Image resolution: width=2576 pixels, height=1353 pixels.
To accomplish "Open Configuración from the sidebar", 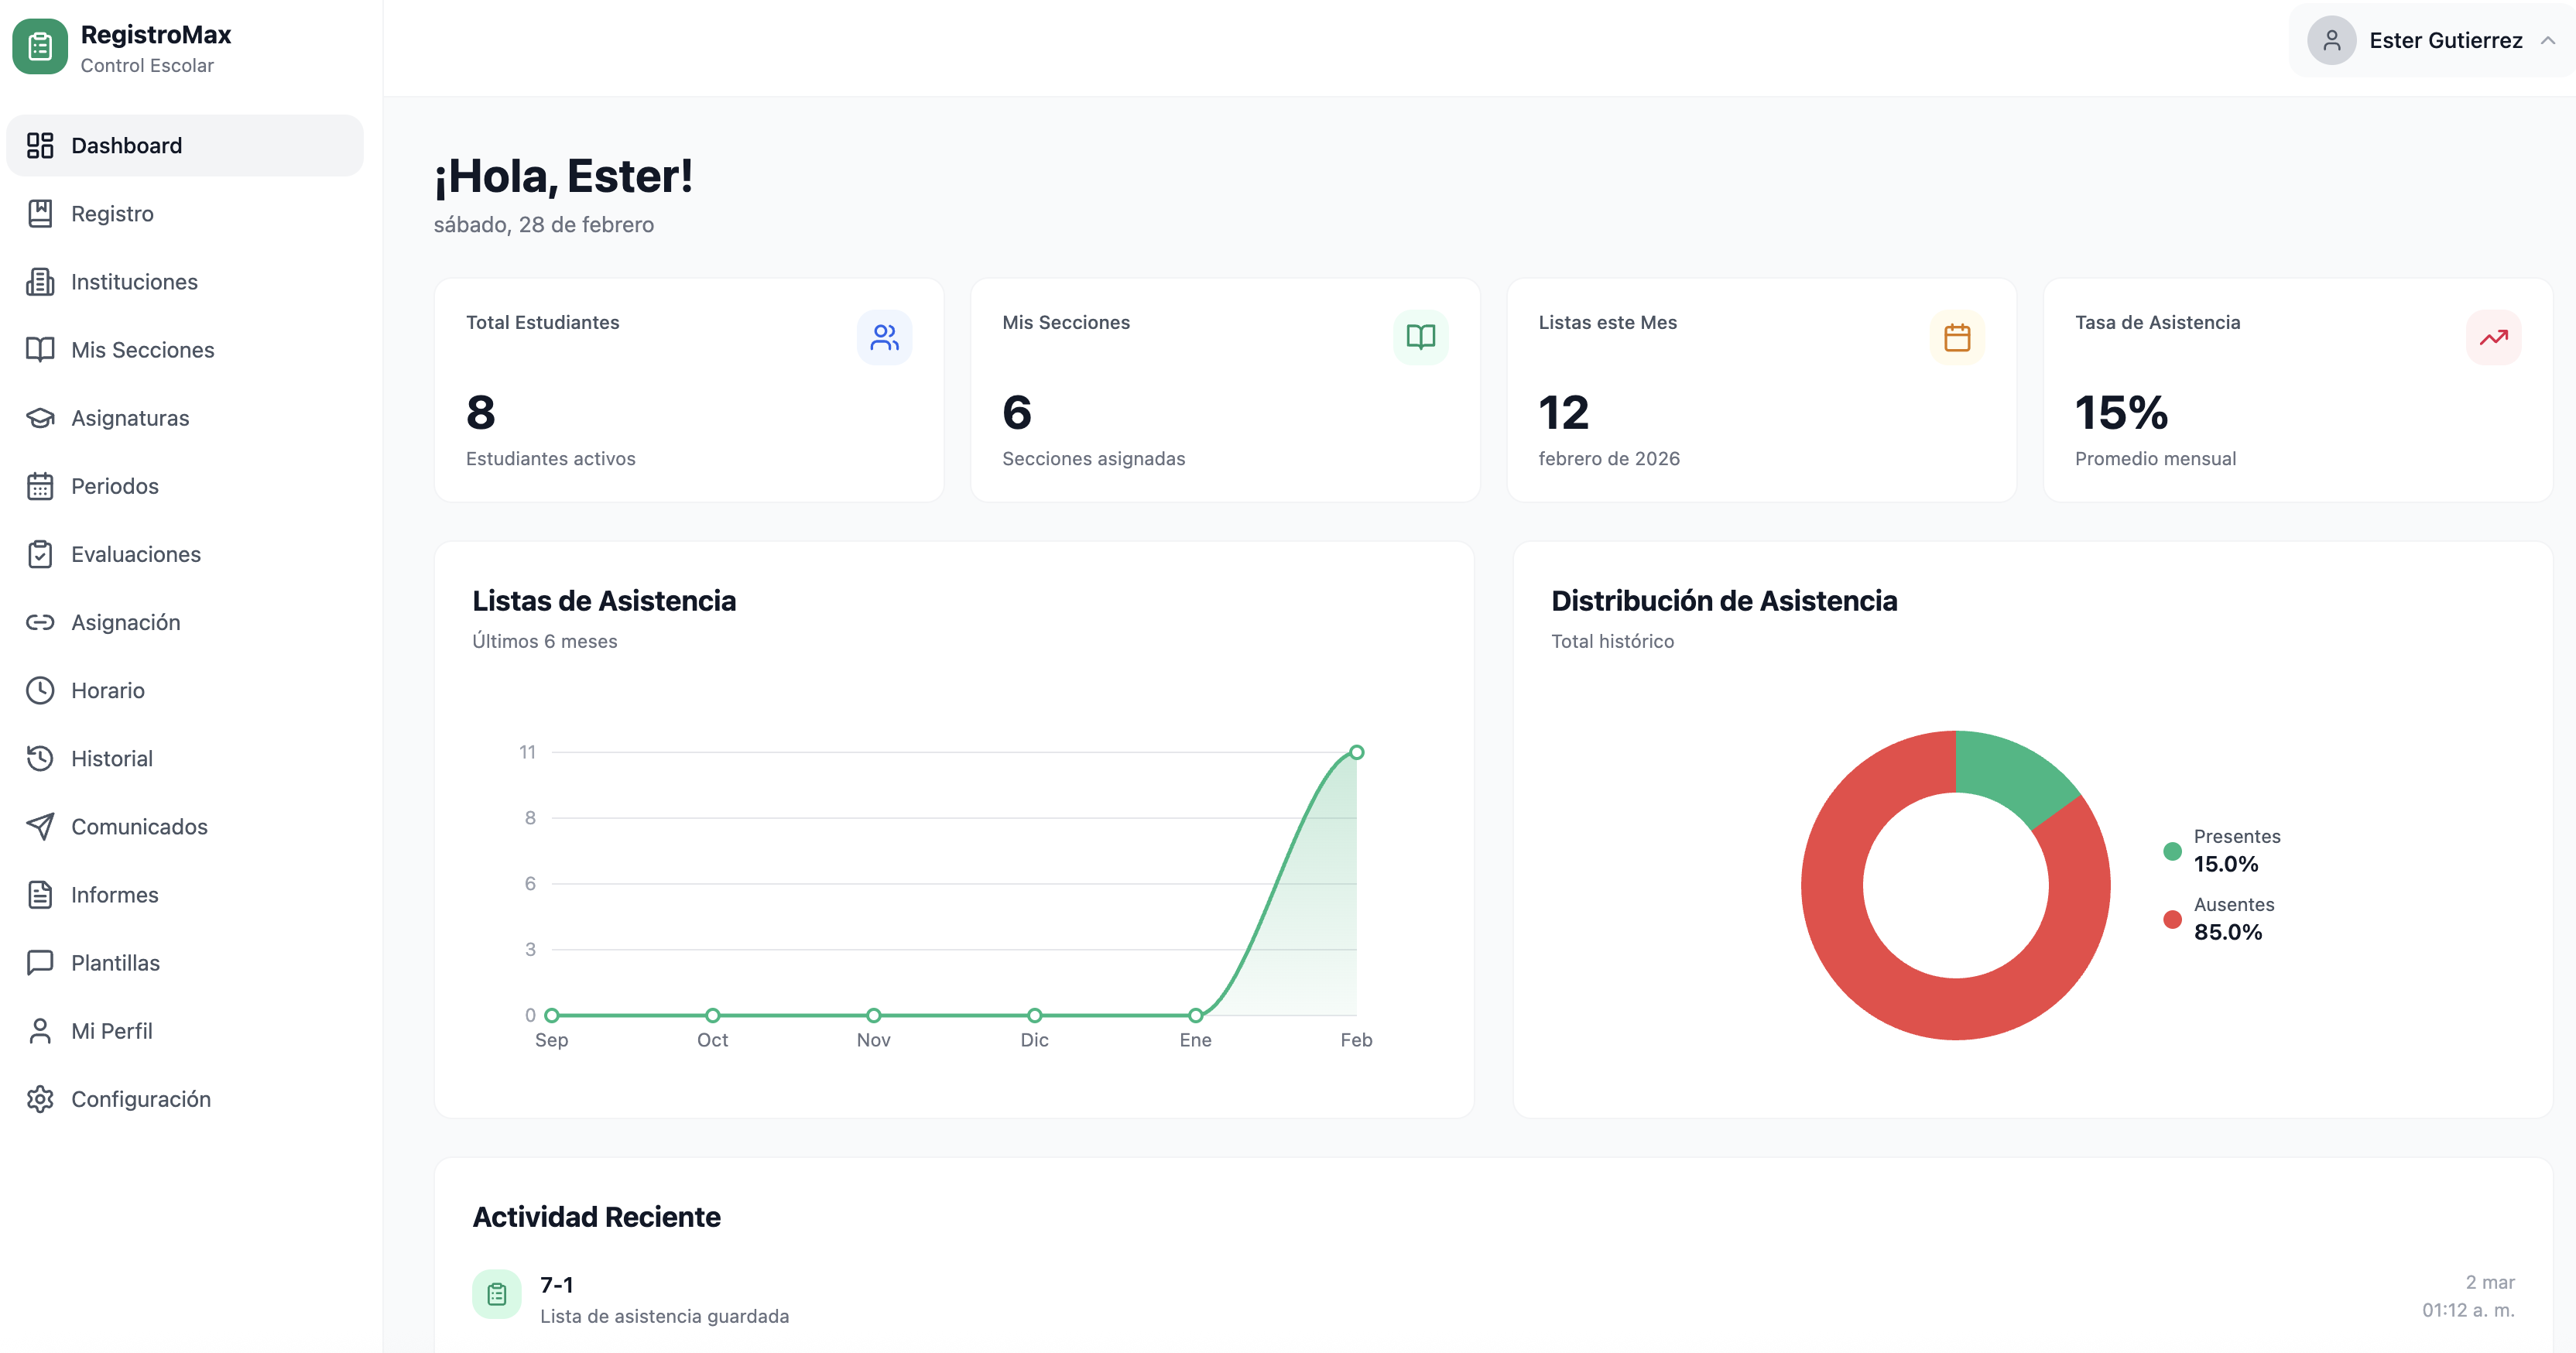I will pyautogui.click(x=140, y=1098).
